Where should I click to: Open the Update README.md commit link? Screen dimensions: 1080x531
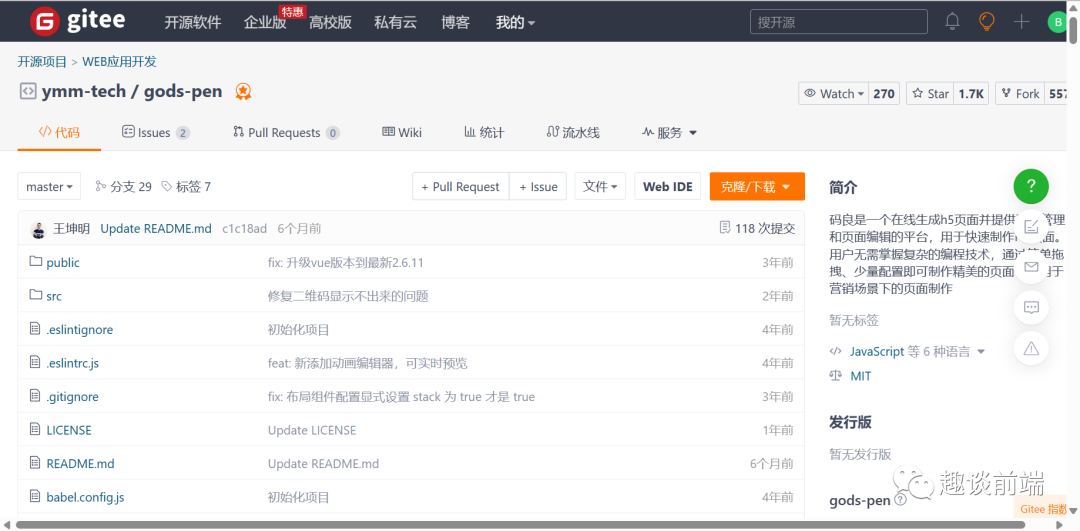[x=156, y=229]
